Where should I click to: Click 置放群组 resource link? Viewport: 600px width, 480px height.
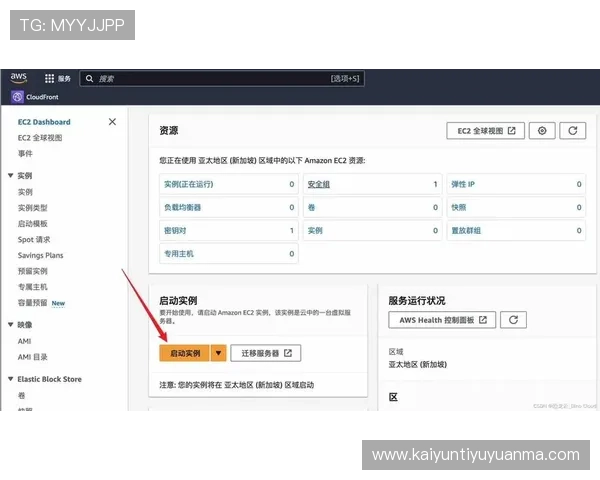(466, 230)
